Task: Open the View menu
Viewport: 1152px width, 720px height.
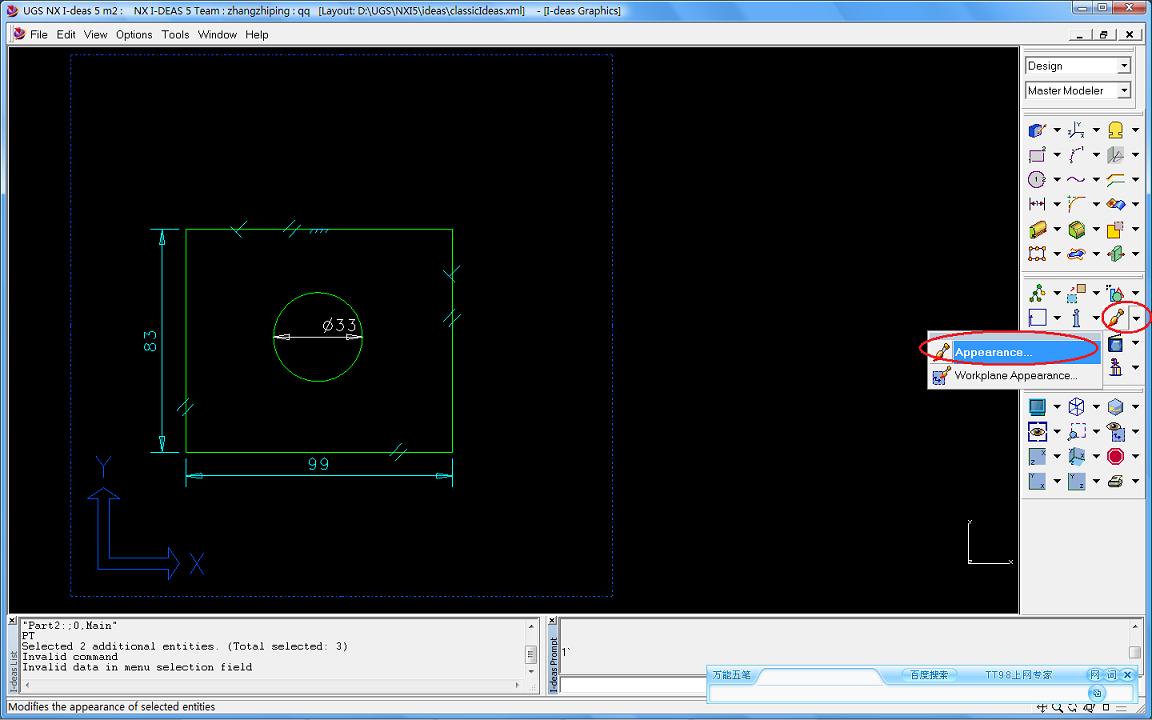Action: (x=96, y=35)
